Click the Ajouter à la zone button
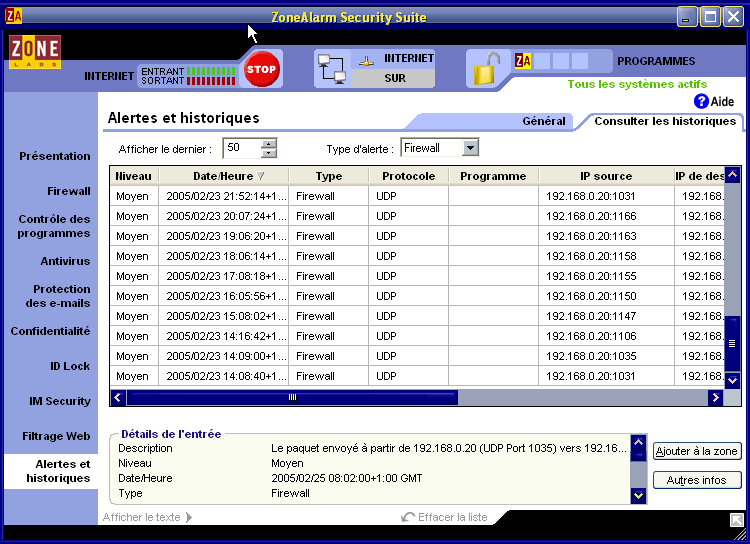This screenshot has width=750, height=544. click(697, 451)
